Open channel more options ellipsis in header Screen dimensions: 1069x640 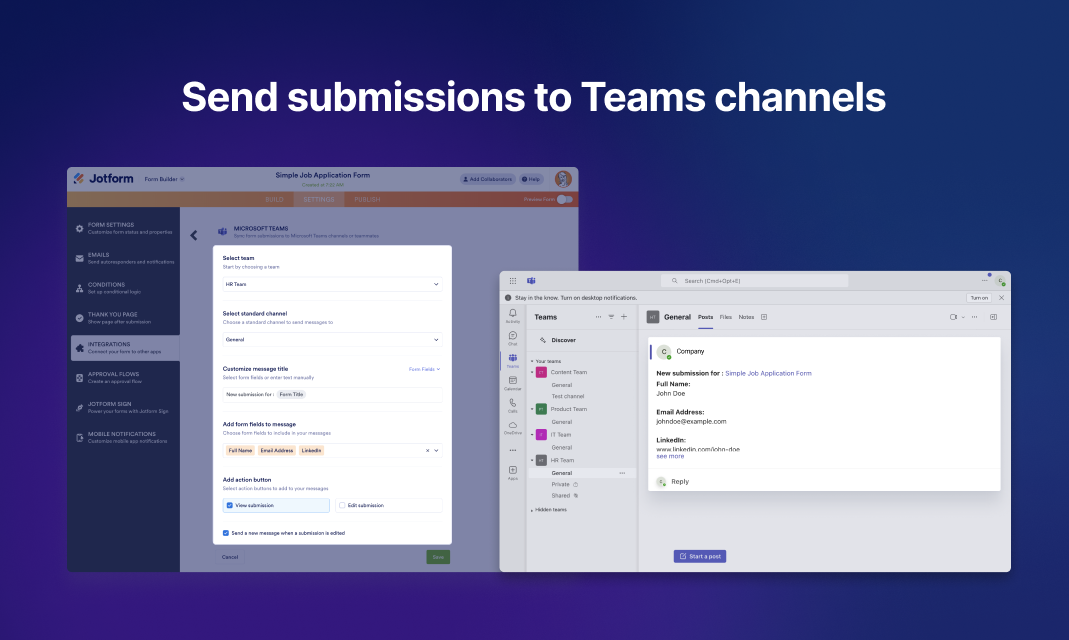coord(975,317)
